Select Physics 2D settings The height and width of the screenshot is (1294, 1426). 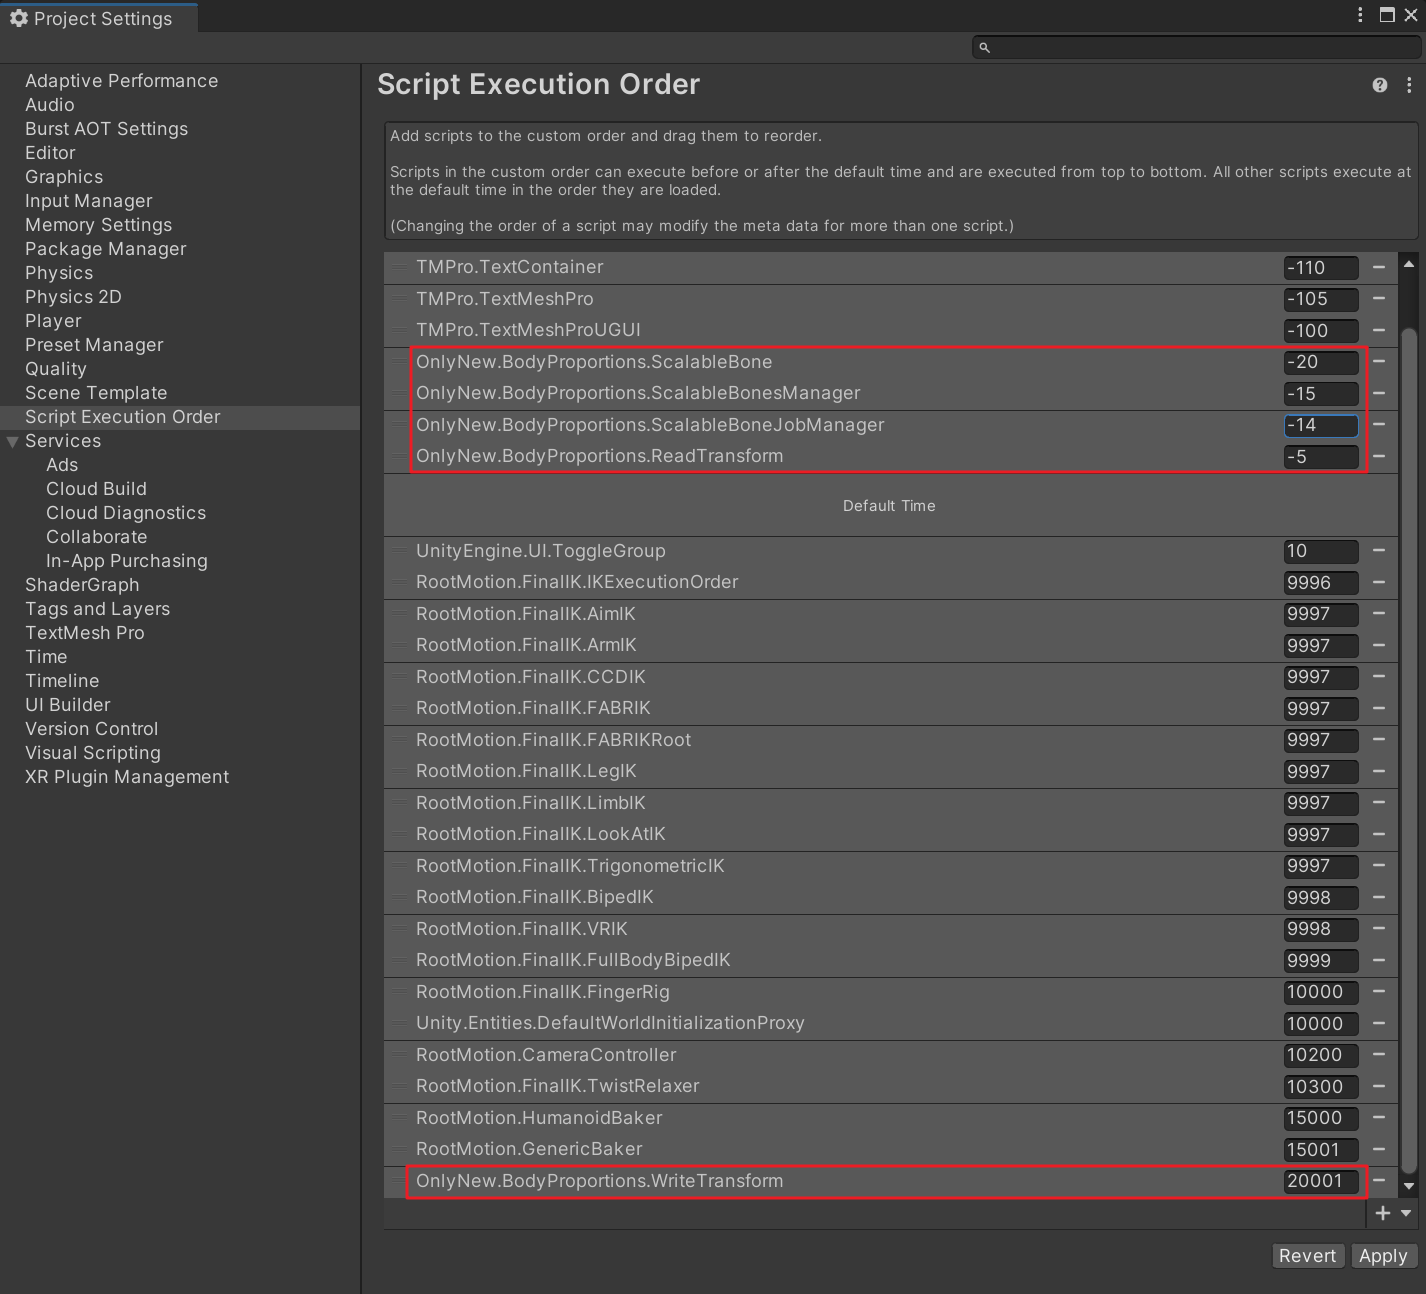pos(73,297)
